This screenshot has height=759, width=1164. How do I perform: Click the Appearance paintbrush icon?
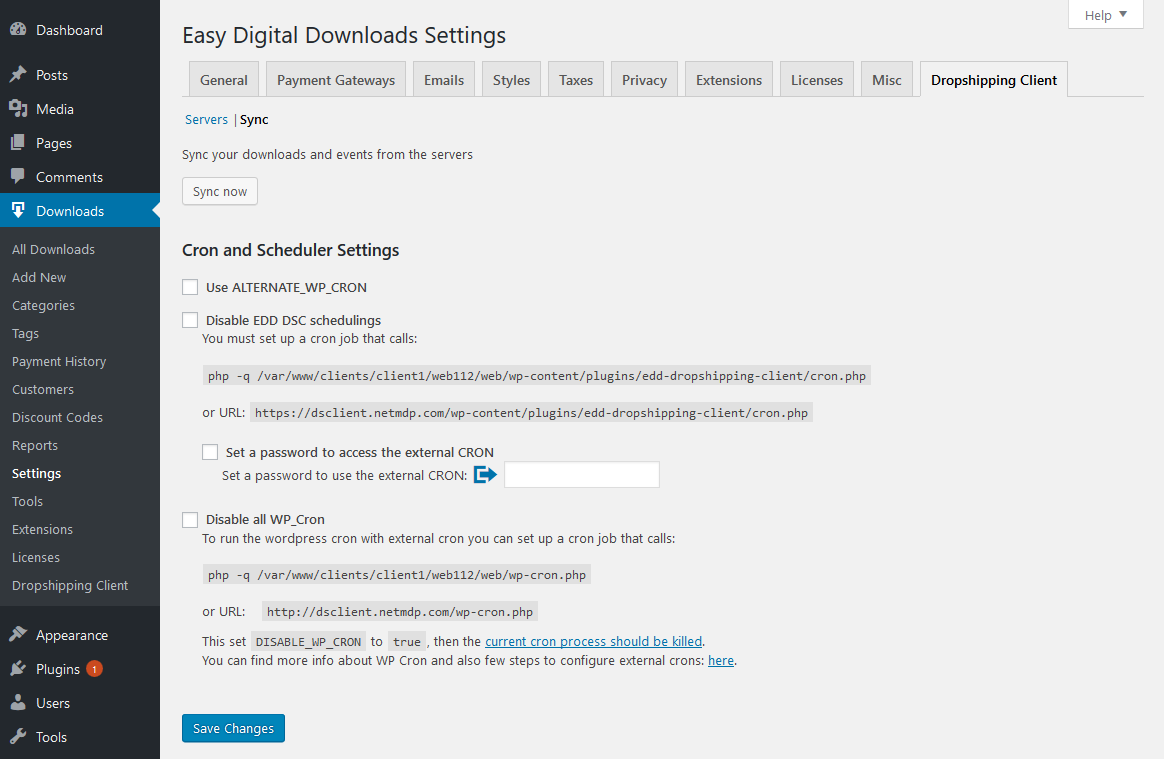(18, 634)
